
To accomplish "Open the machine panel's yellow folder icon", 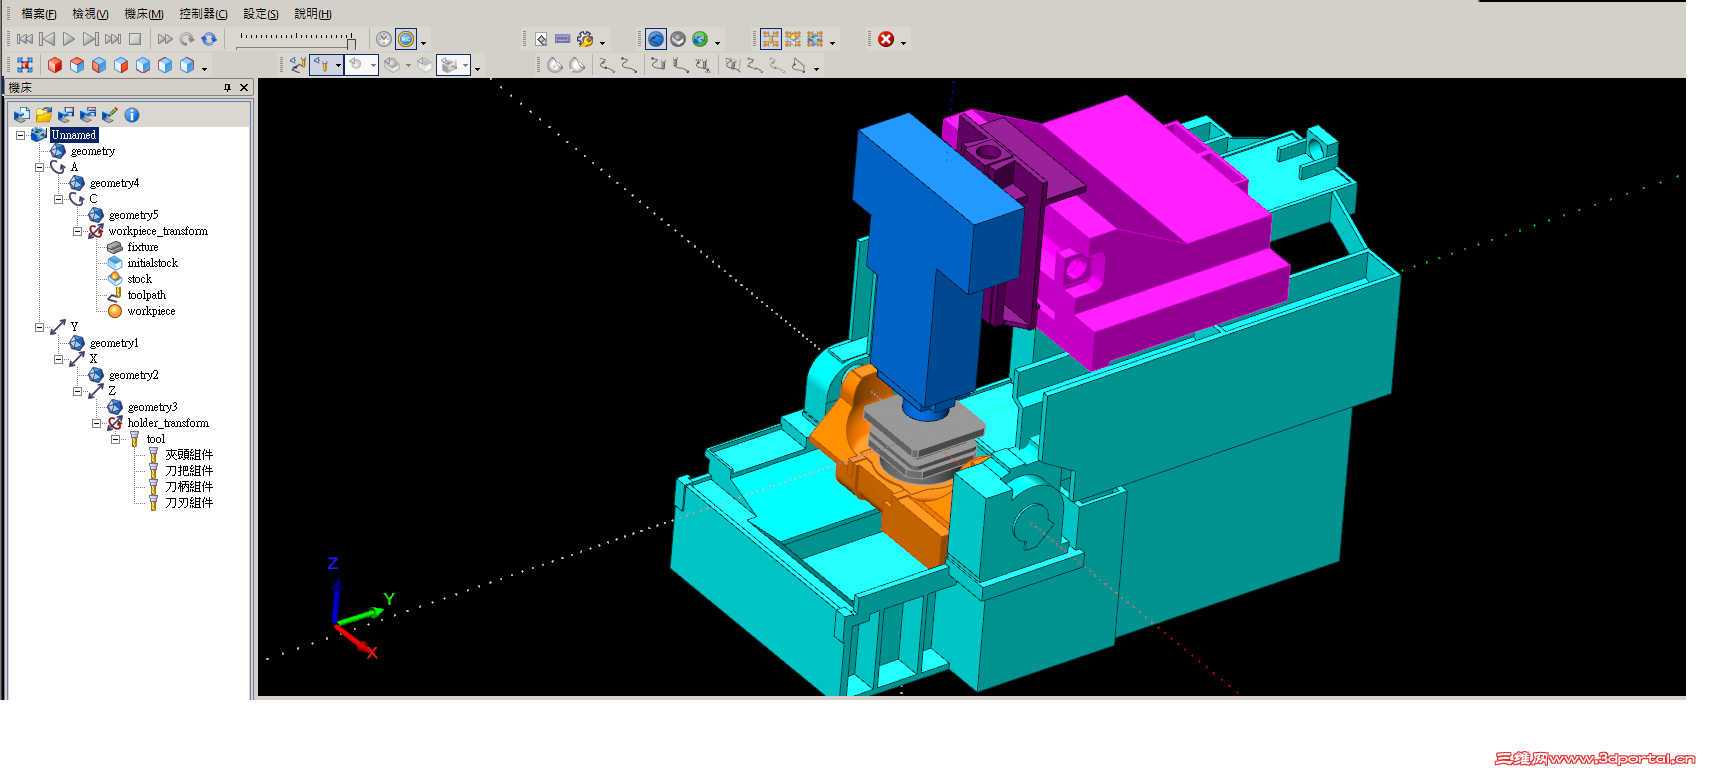I will pyautogui.click(x=44, y=115).
